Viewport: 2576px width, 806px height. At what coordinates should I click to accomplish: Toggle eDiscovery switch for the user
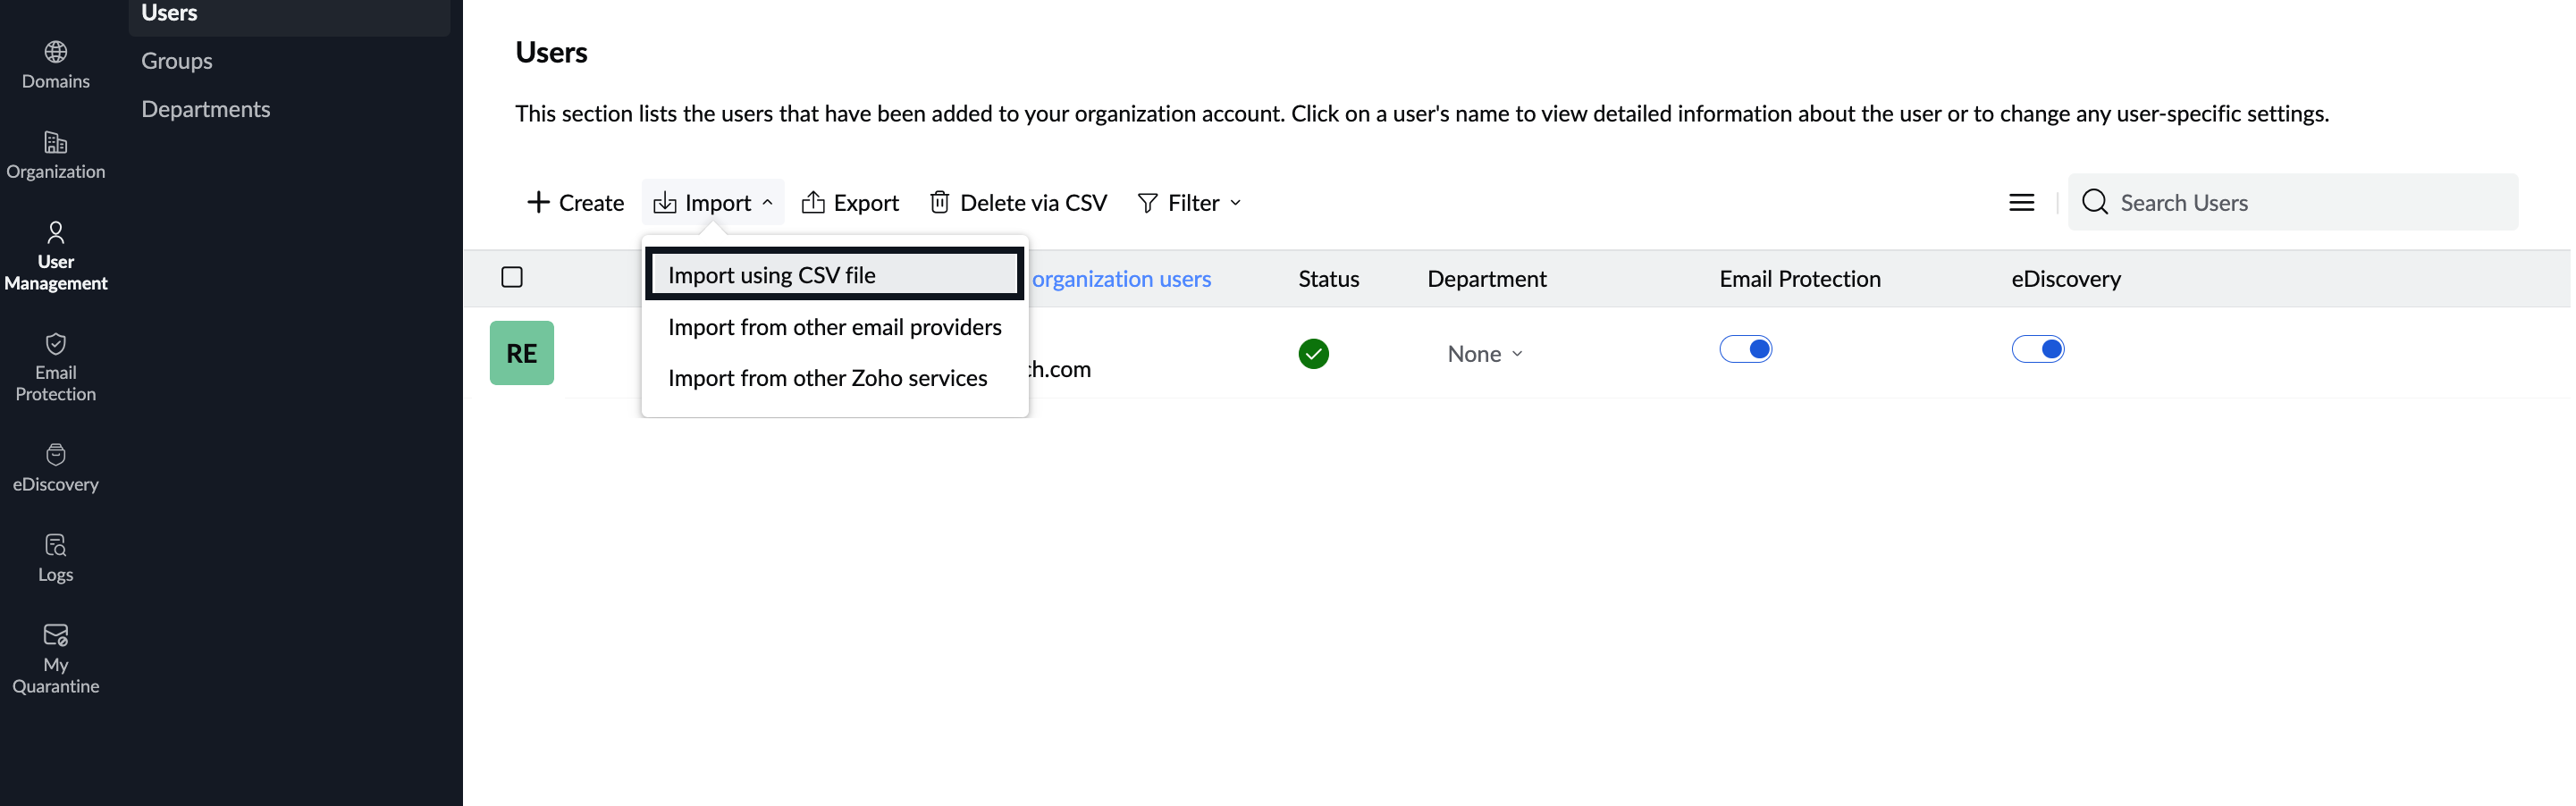(x=2037, y=349)
